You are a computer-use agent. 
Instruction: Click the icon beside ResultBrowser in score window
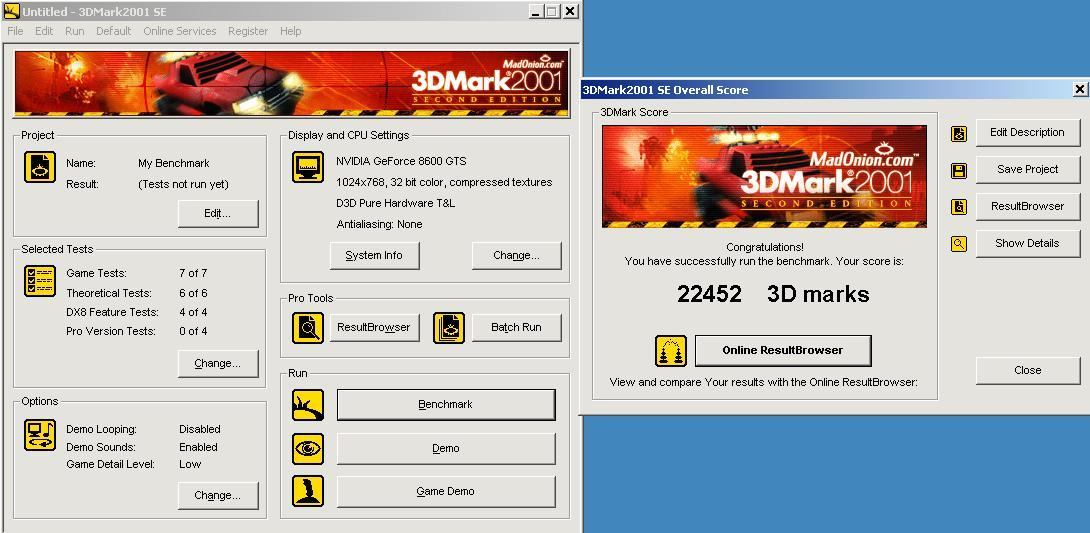point(959,207)
